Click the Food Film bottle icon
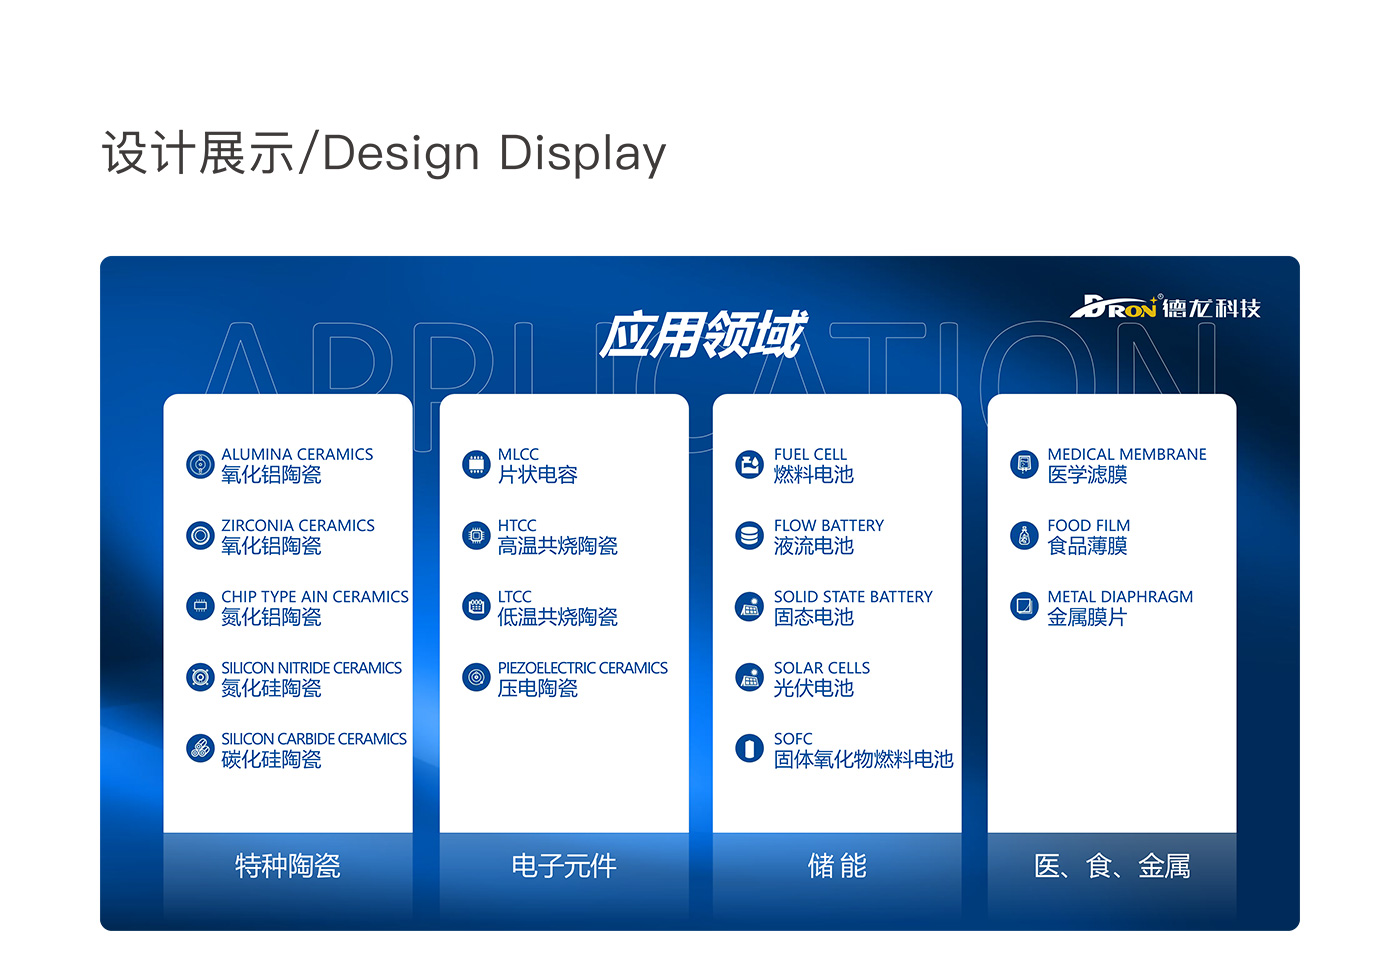Screen dimensions: 1400x953 point(1024,536)
